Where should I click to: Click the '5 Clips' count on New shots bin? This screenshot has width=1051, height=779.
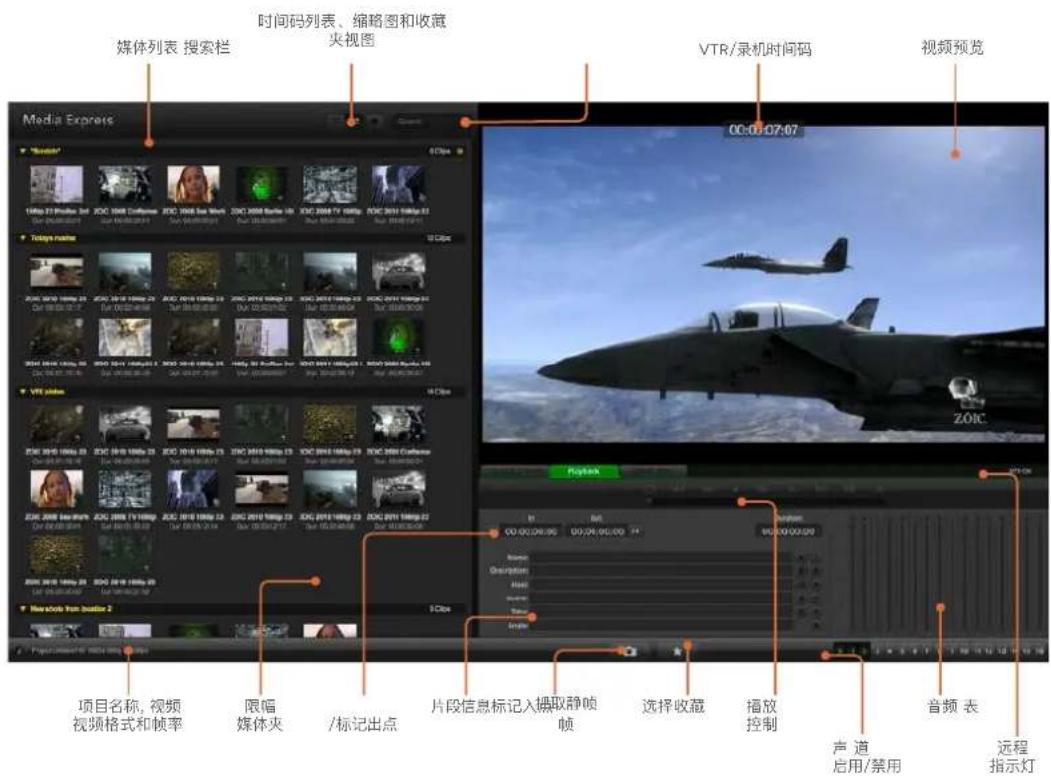pos(440,609)
